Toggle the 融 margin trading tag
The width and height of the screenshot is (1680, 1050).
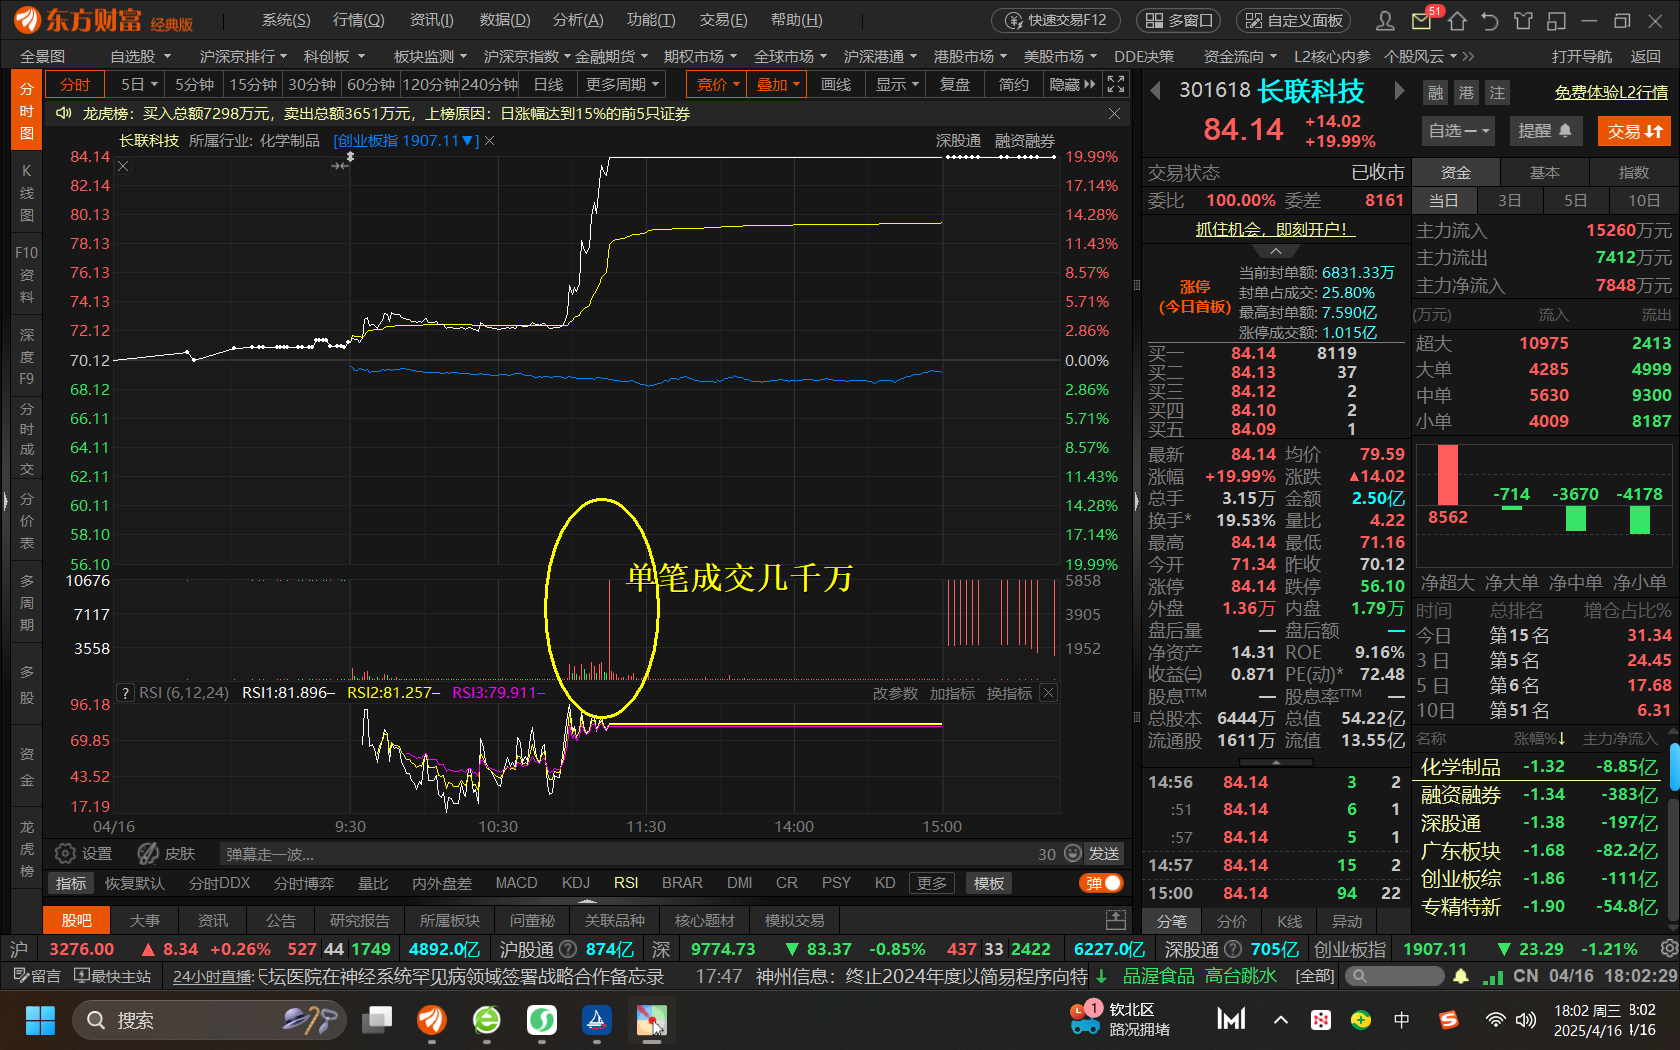pos(1435,91)
